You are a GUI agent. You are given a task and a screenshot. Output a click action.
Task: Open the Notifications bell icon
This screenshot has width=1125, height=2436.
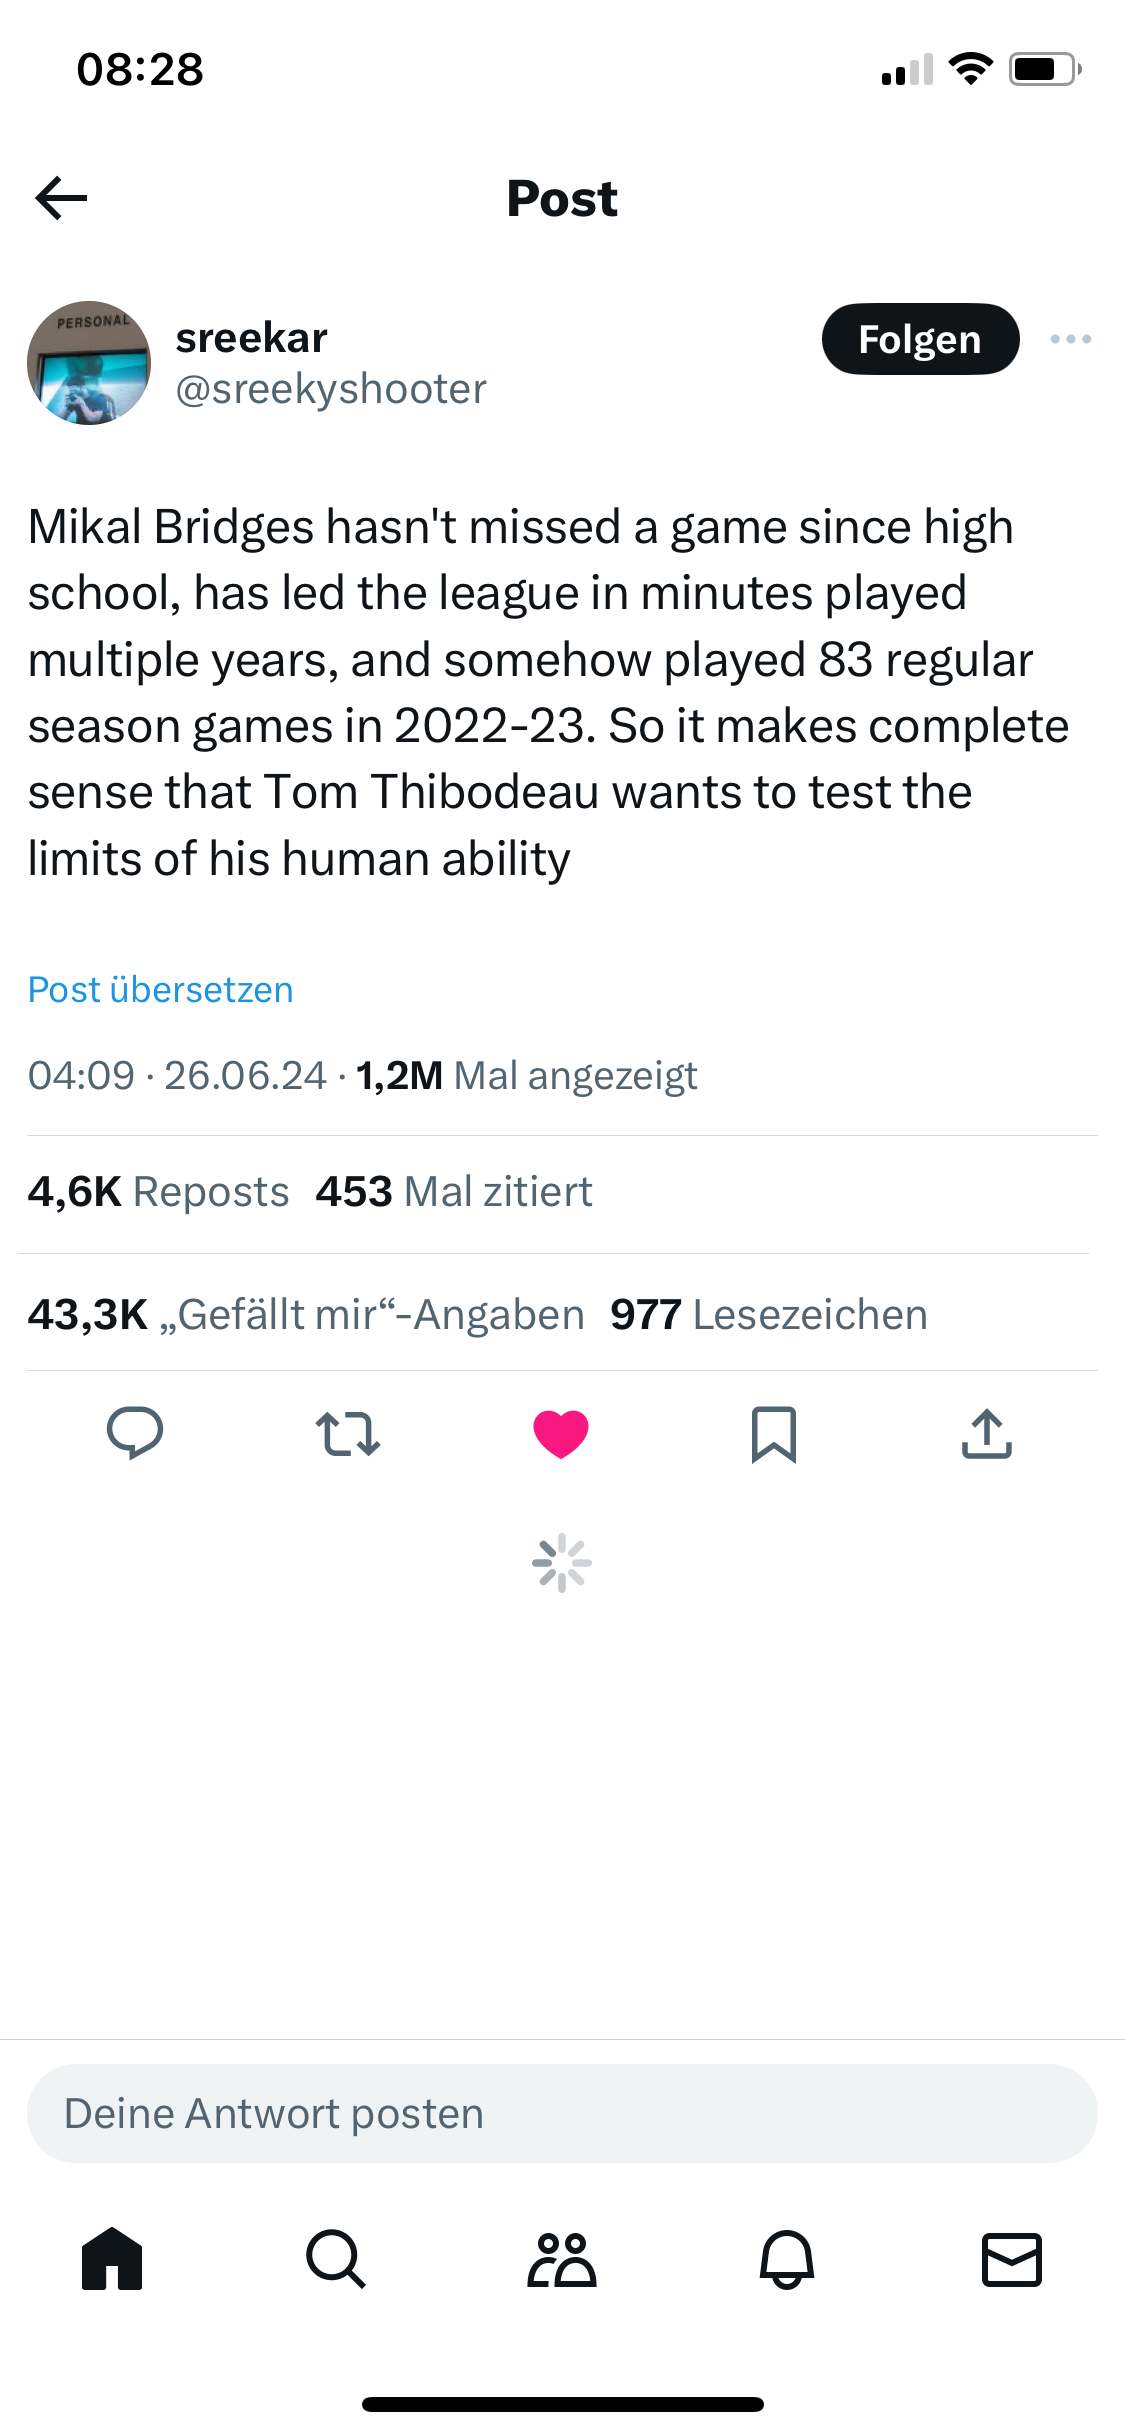tap(787, 2259)
